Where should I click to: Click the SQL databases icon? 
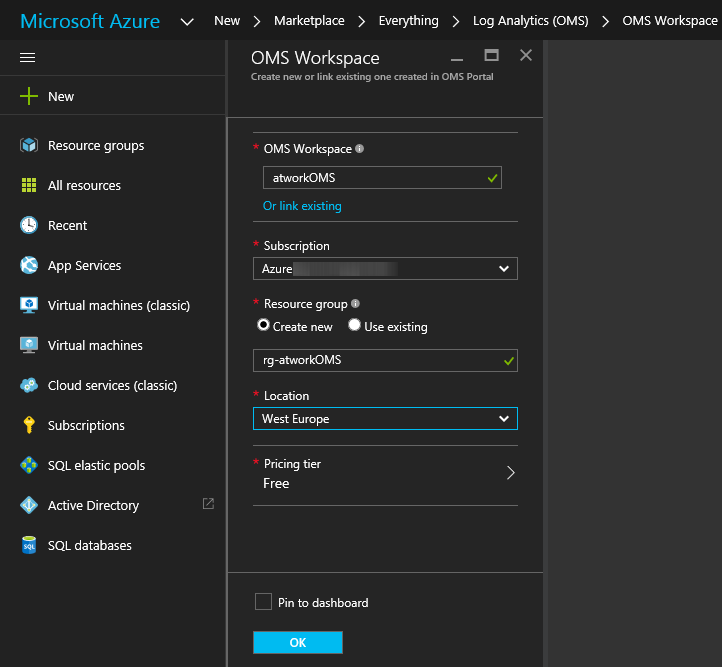pos(29,546)
